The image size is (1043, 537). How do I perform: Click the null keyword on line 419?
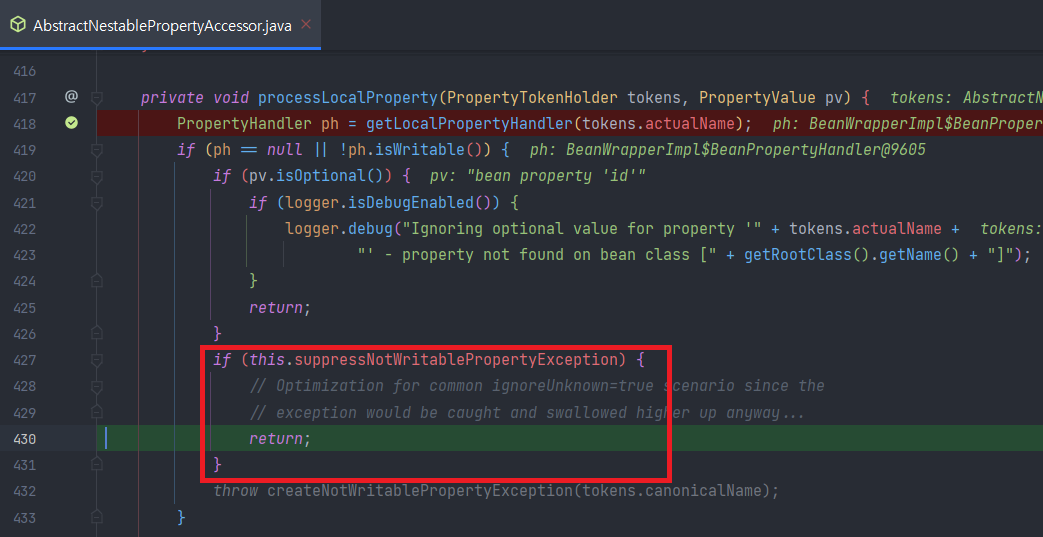click(284, 150)
